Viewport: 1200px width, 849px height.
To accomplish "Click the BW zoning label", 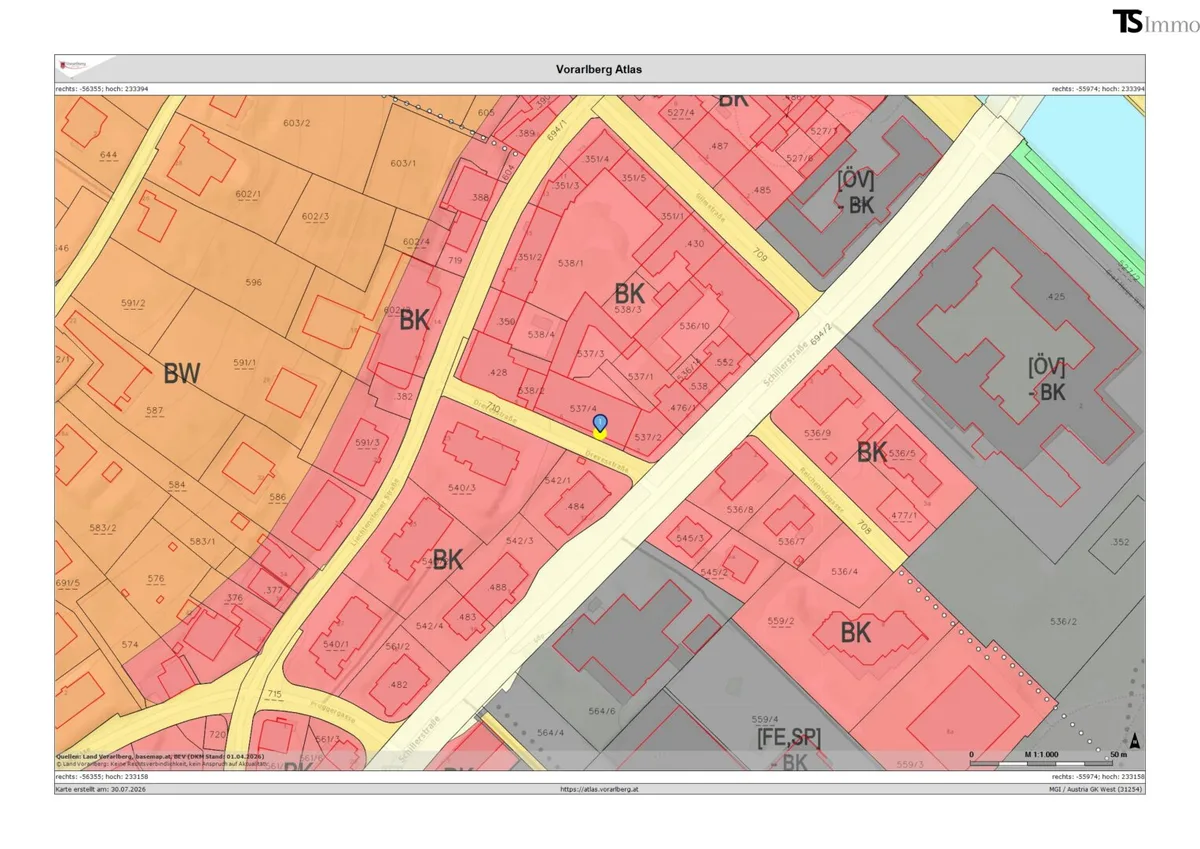I will point(182,374).
